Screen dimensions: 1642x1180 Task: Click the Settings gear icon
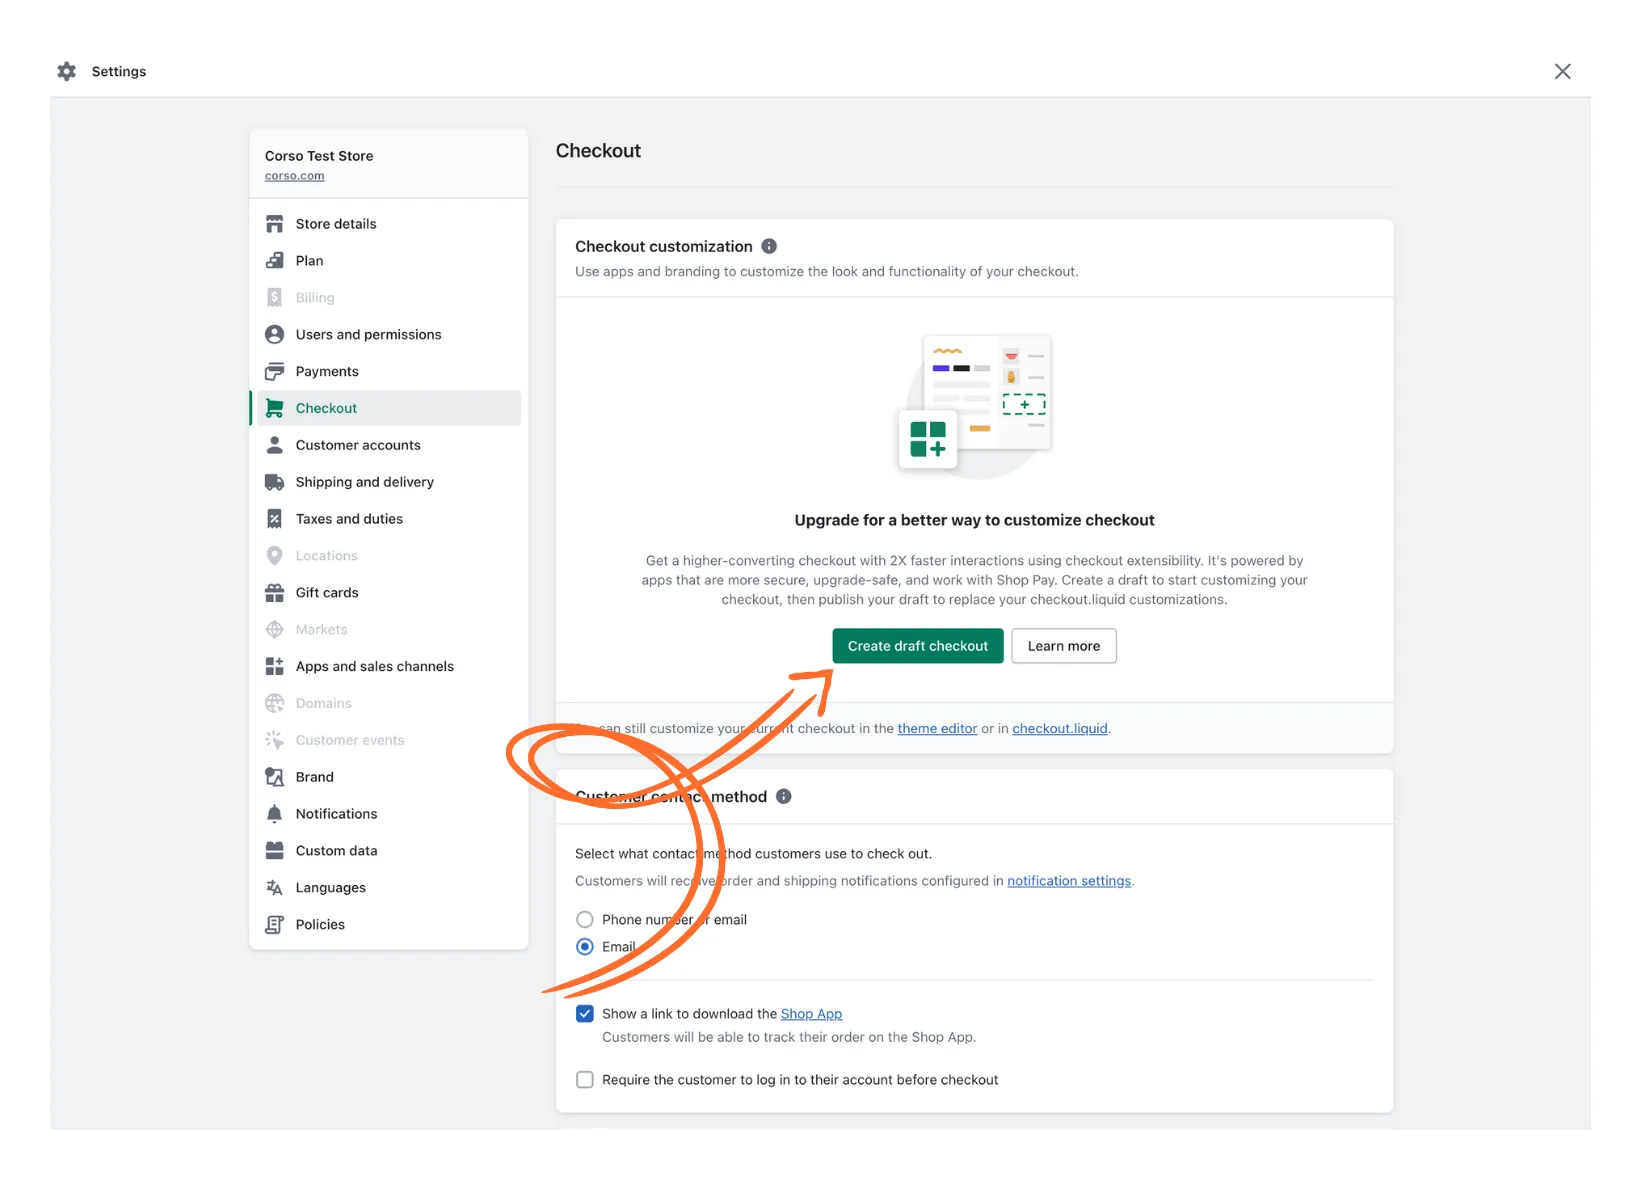tap(66, 71)
